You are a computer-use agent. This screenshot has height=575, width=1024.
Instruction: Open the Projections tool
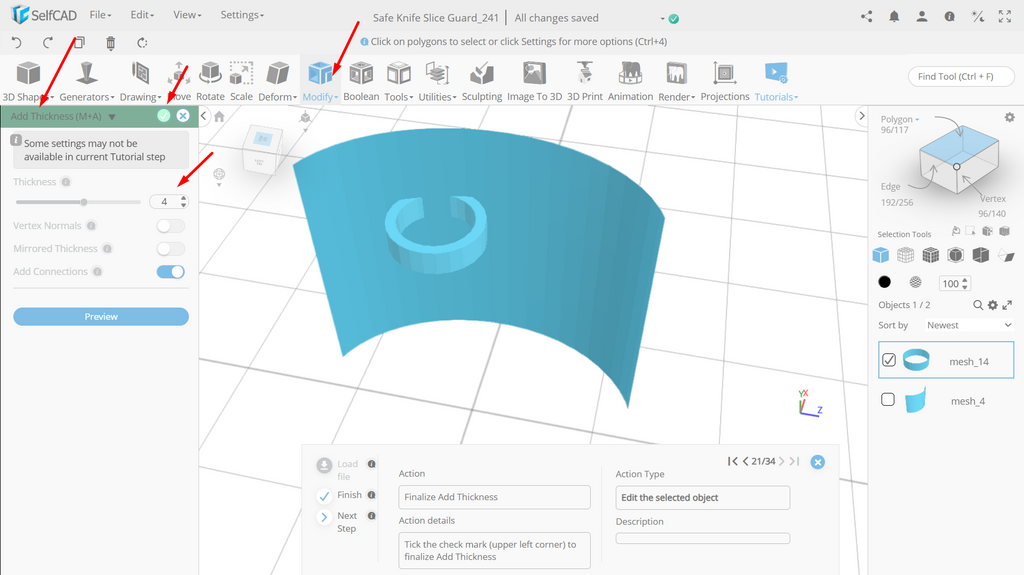(725, 81)
